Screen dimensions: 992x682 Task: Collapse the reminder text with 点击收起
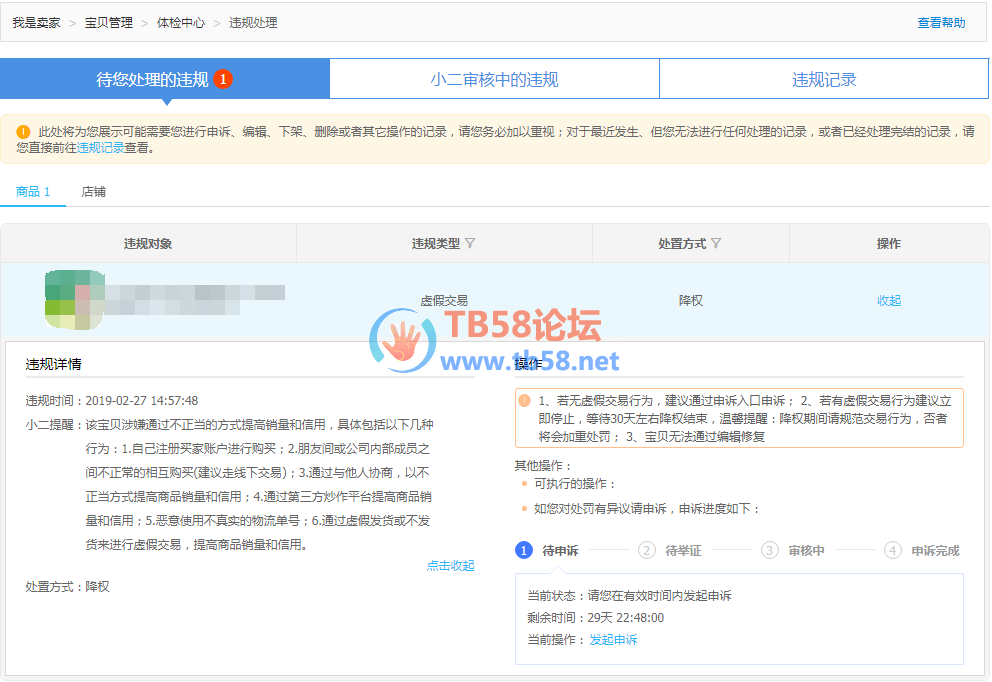tap(450, 566)
